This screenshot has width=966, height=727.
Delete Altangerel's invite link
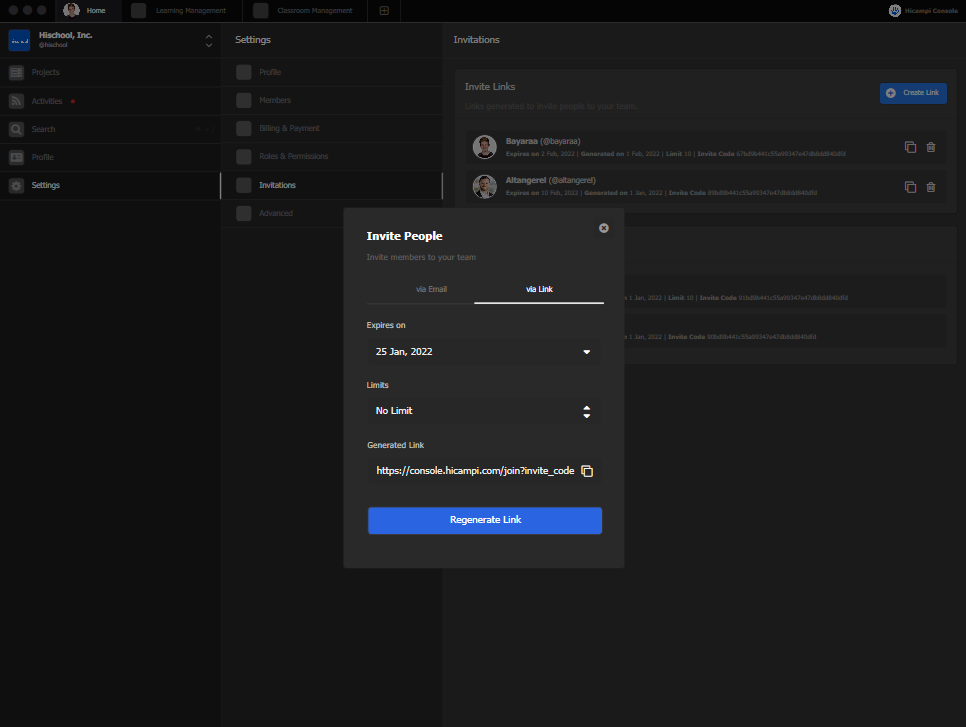point(931,187)
